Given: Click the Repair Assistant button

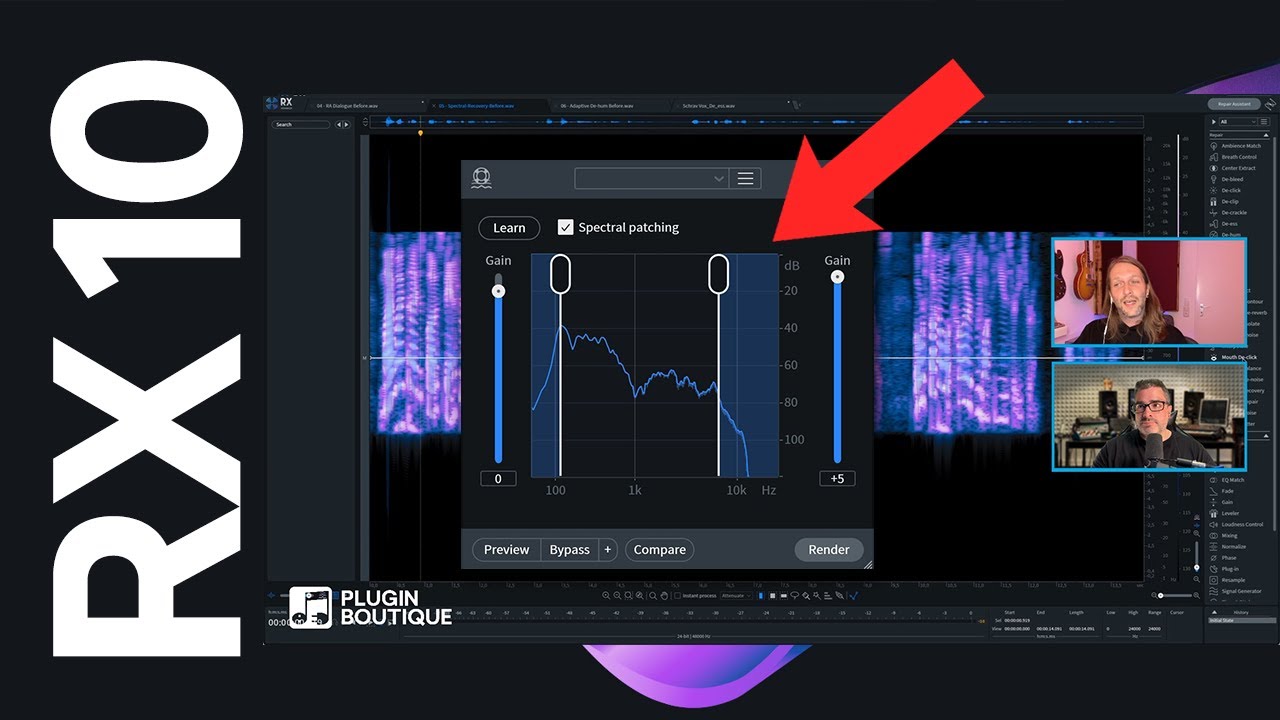Looking at the screenshot, I should click(1234, 104).
